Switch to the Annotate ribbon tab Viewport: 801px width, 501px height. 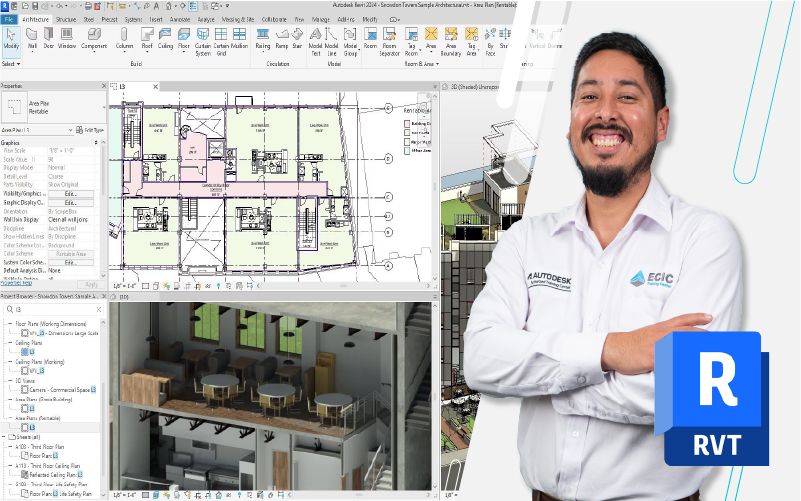coord(179,19)
